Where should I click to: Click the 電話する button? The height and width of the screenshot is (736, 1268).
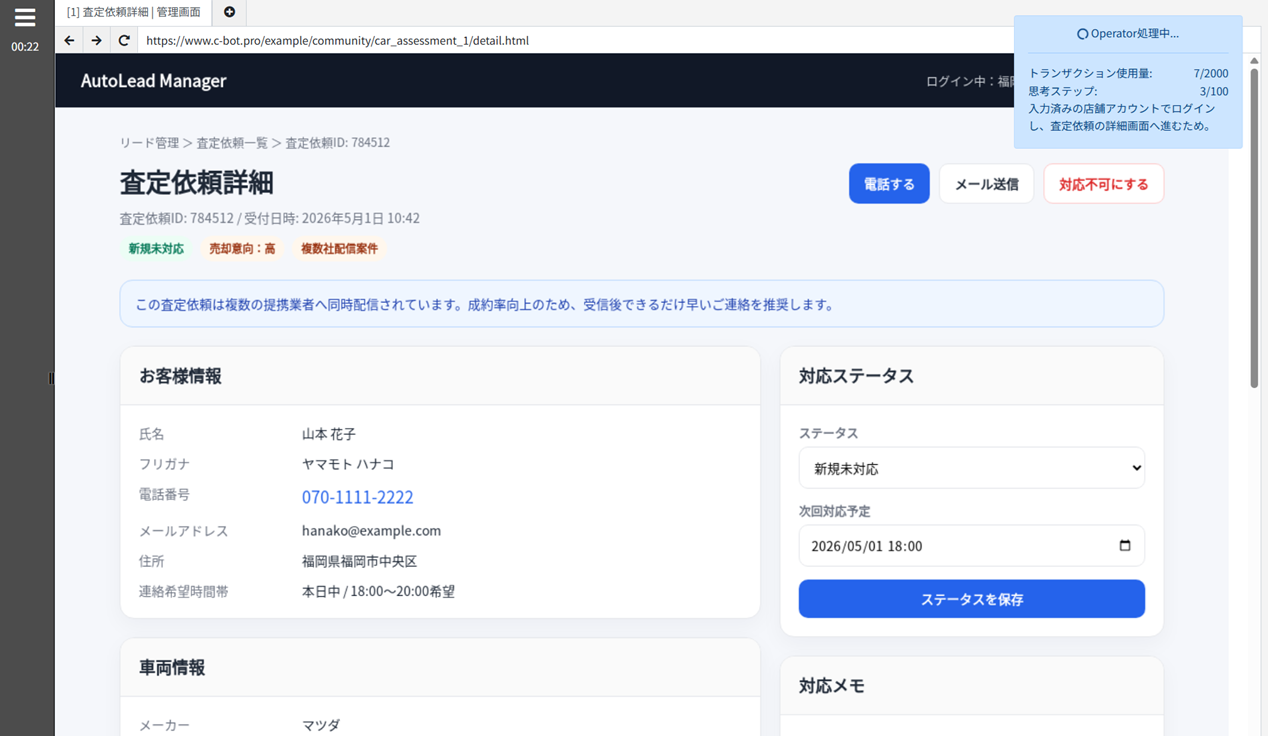[x=889, y=184]
